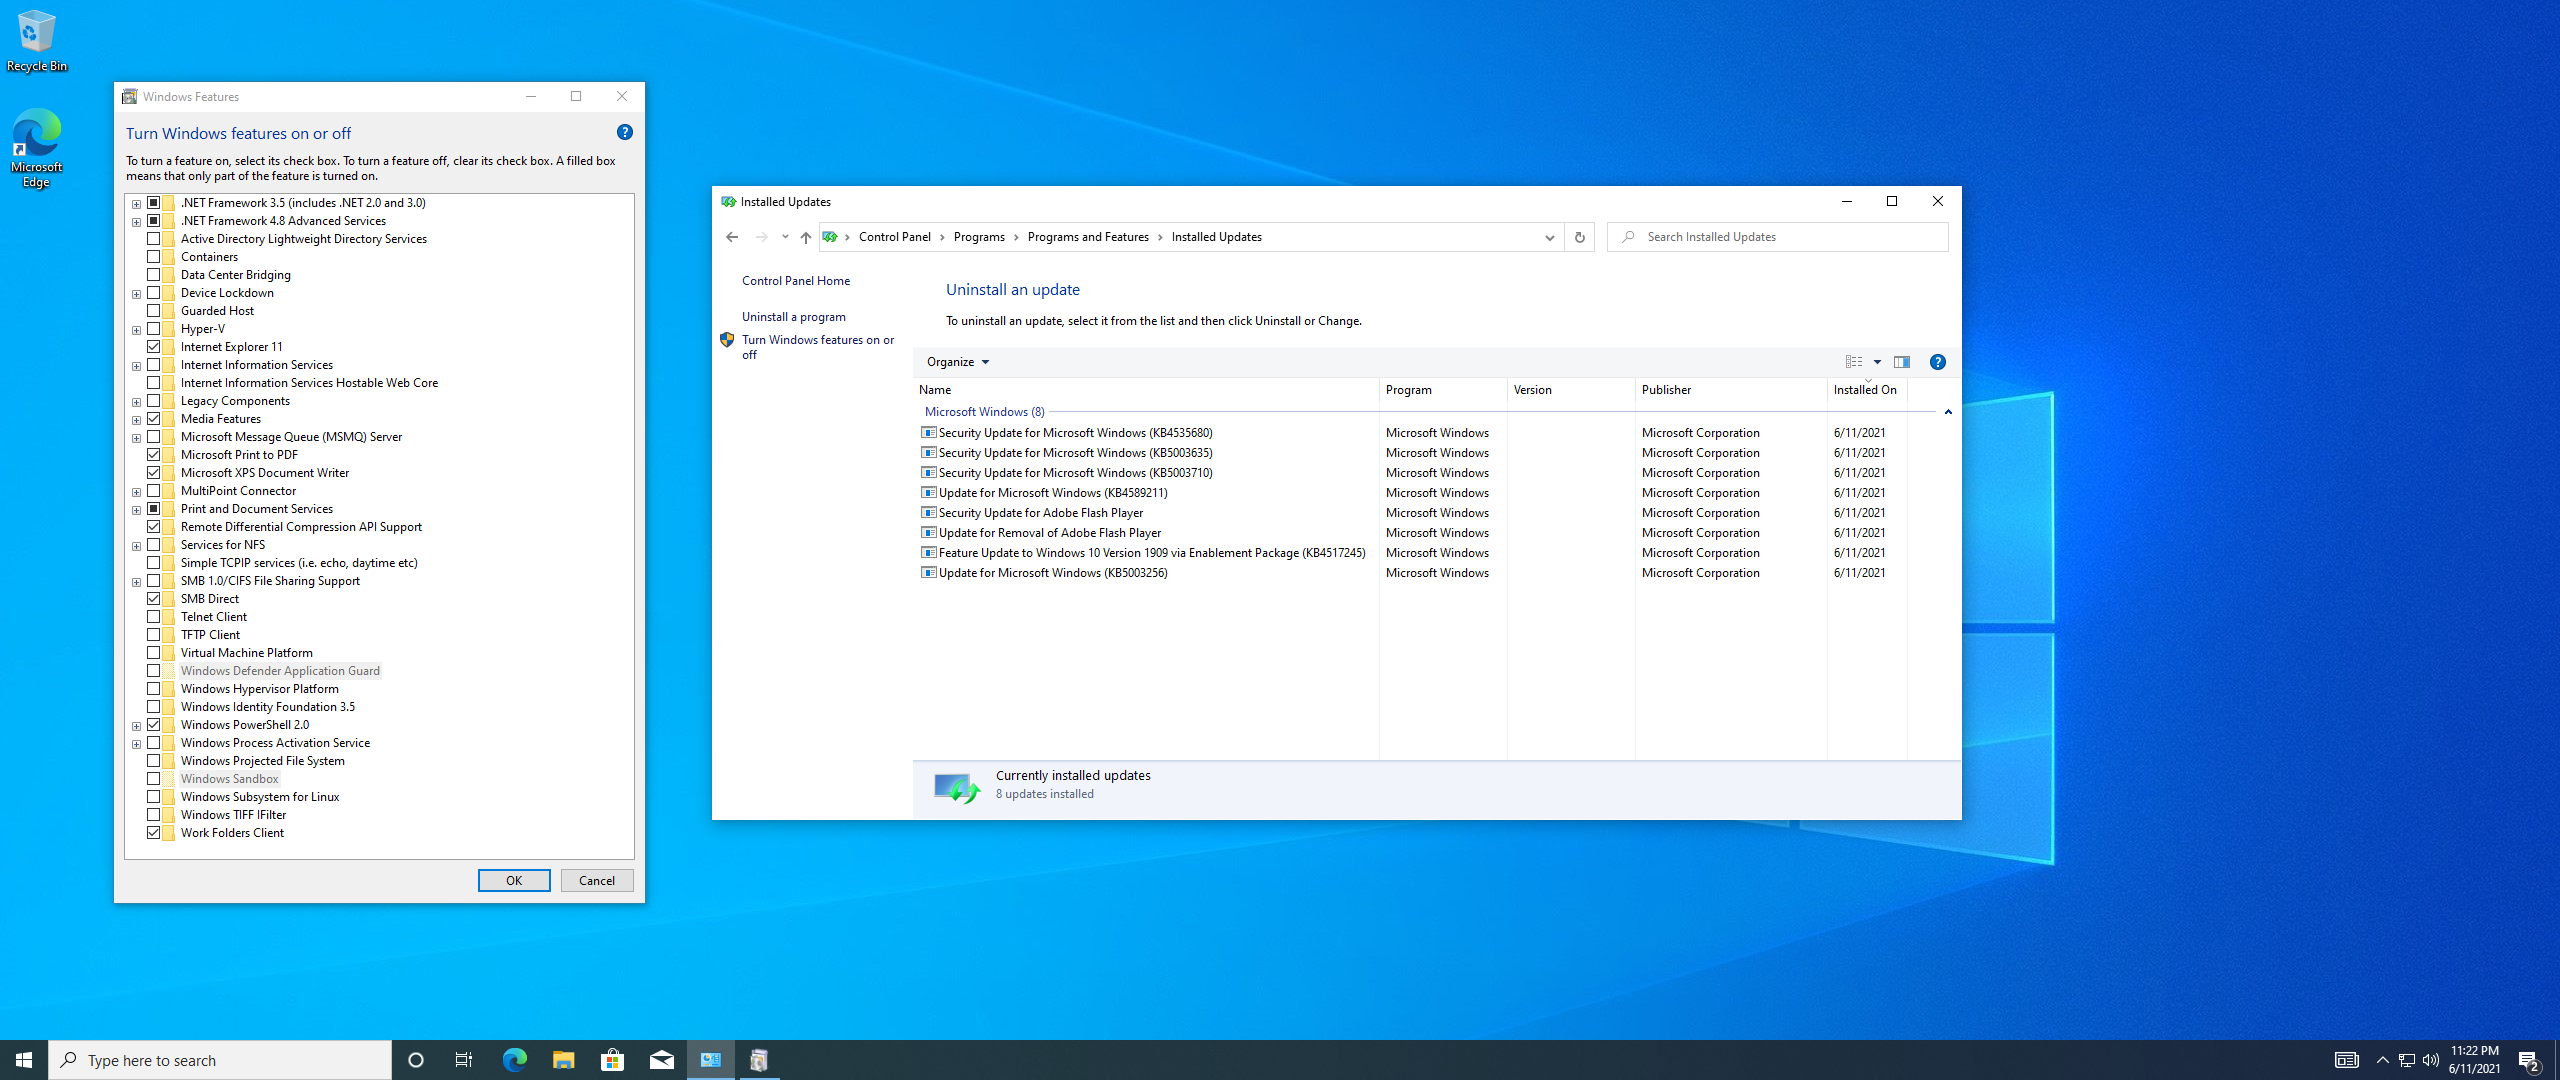The width and height of the screenshot is (2560, 1080).
Task: Click taskbar search box
Action: pyautogui.click(x=220, y=1060)
